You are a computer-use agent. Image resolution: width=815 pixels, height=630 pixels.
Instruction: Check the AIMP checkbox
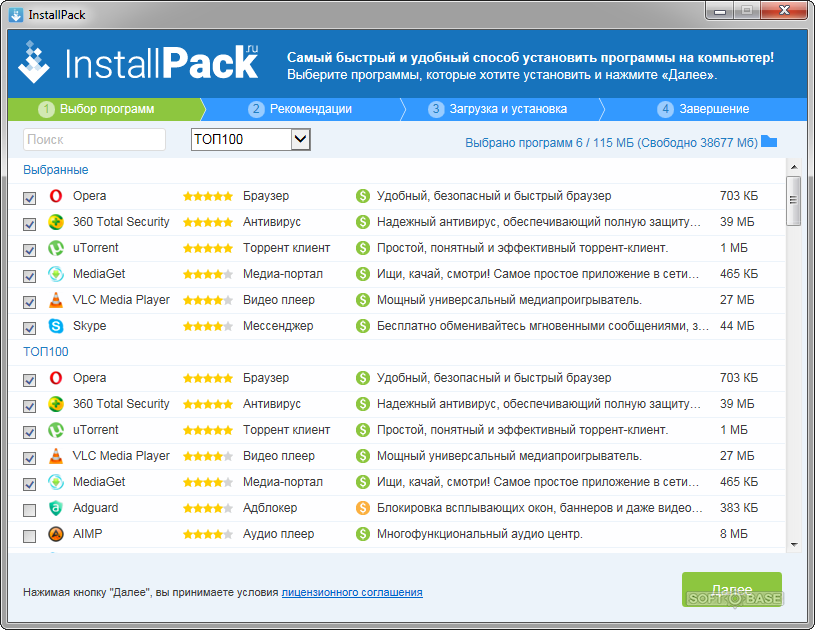point(30,536)
